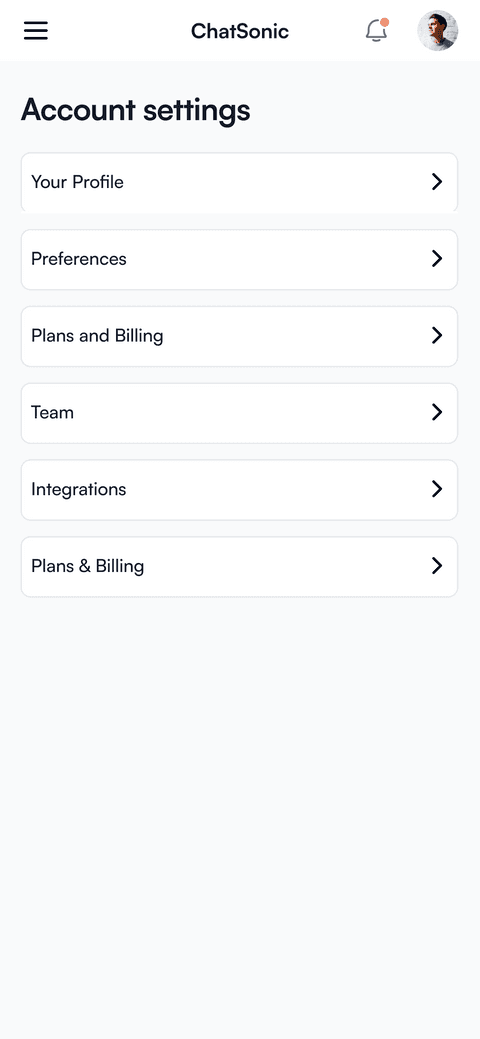
Task: Tap the arrow icon beside Integrations
Action: [437, 489]
